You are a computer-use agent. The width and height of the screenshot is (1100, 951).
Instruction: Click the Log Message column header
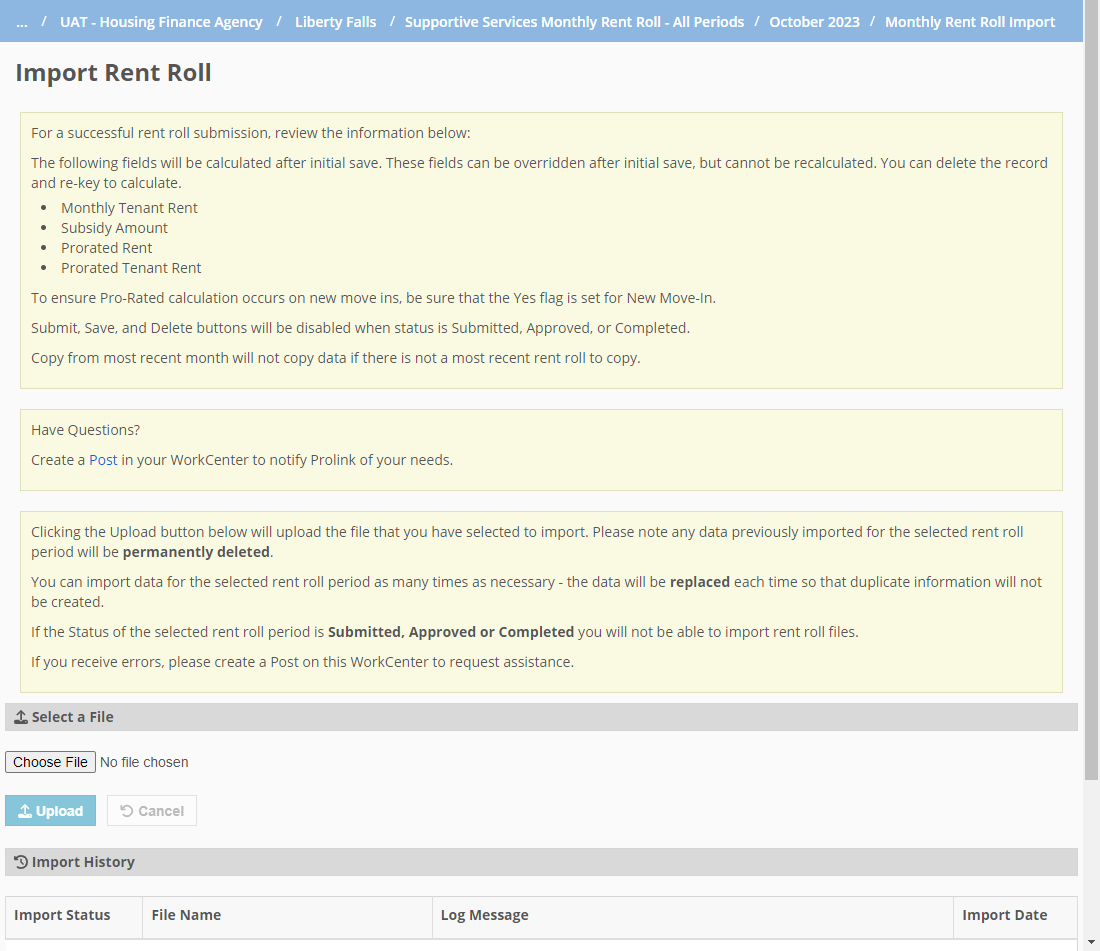(484, 915)
